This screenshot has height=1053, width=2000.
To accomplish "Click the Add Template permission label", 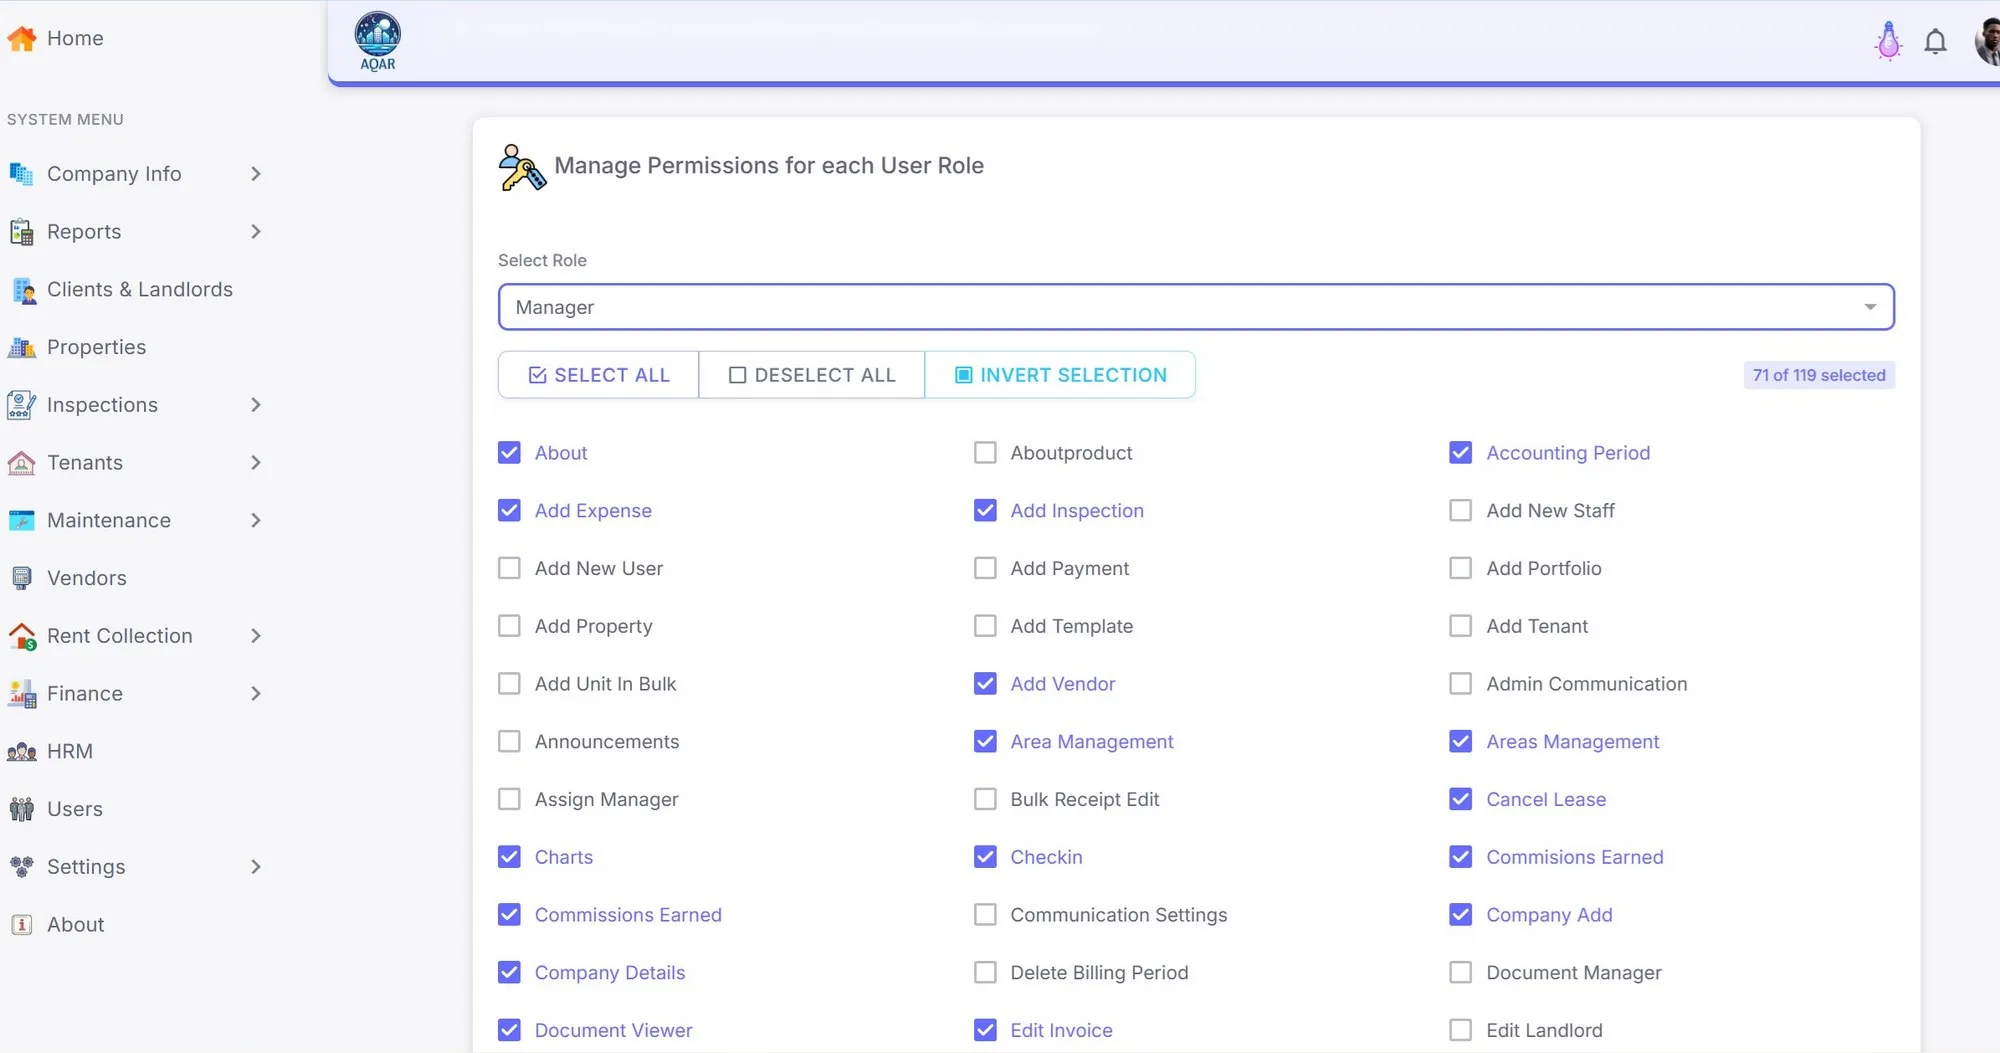I will coord(1071,626).
